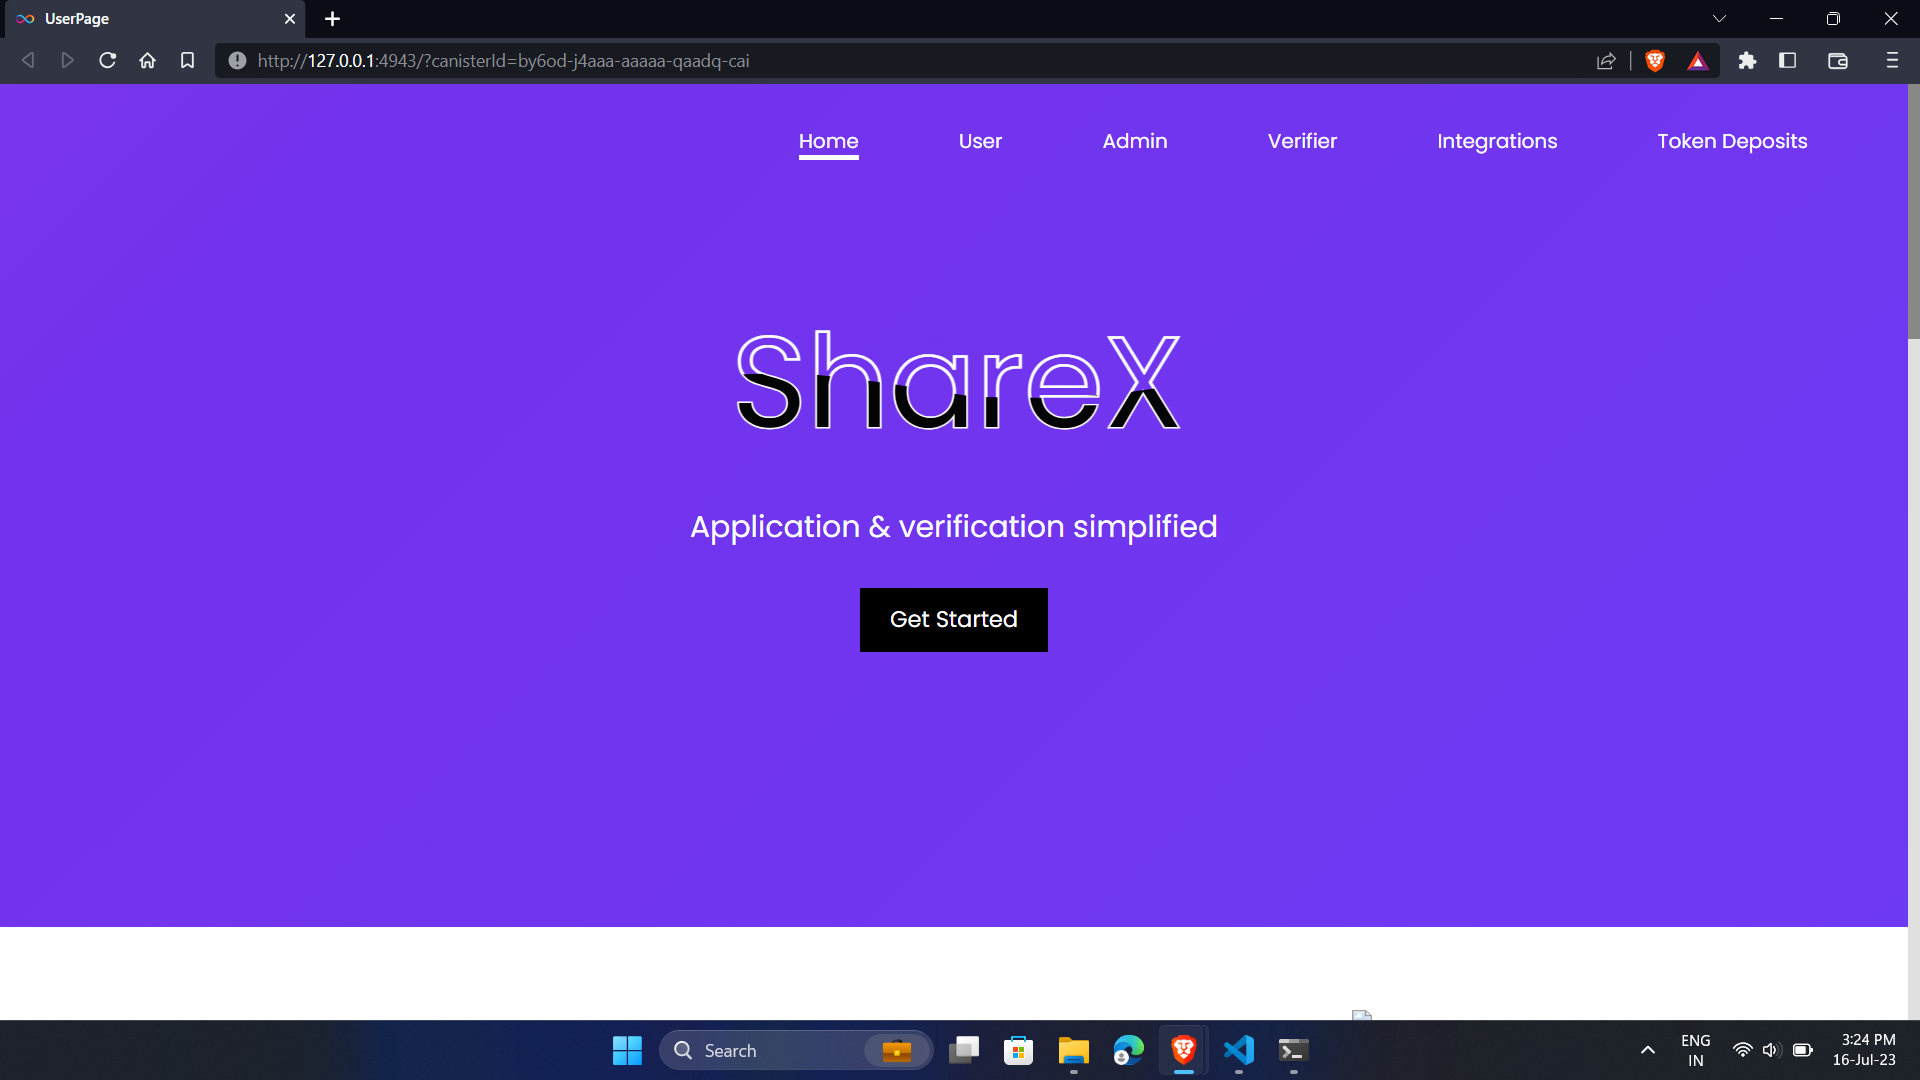Click the share page icon
This screenshot has height=1080, width=1920.
pyautogui.click(x=1606, y=61)
